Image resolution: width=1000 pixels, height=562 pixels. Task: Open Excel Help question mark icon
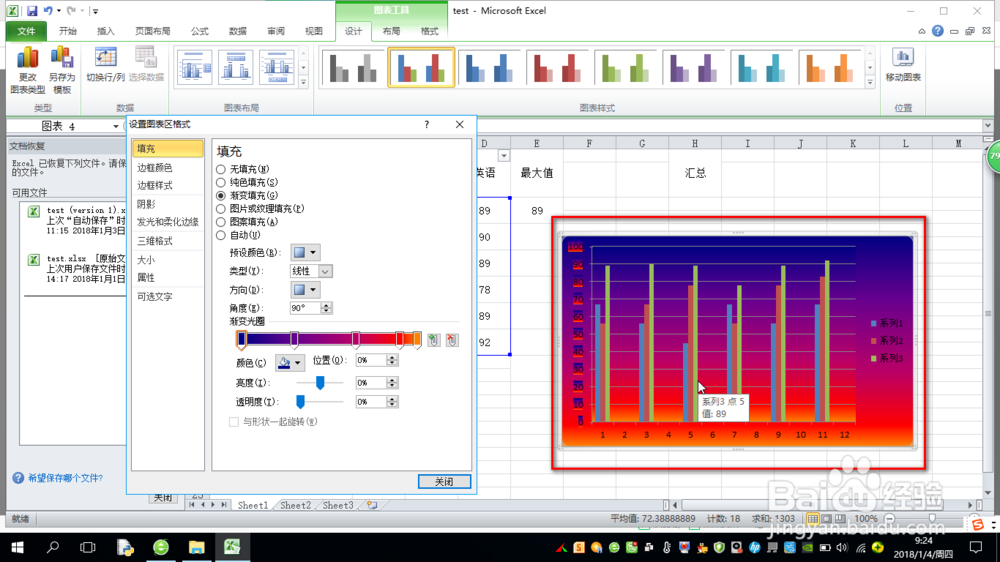[938, 31]
